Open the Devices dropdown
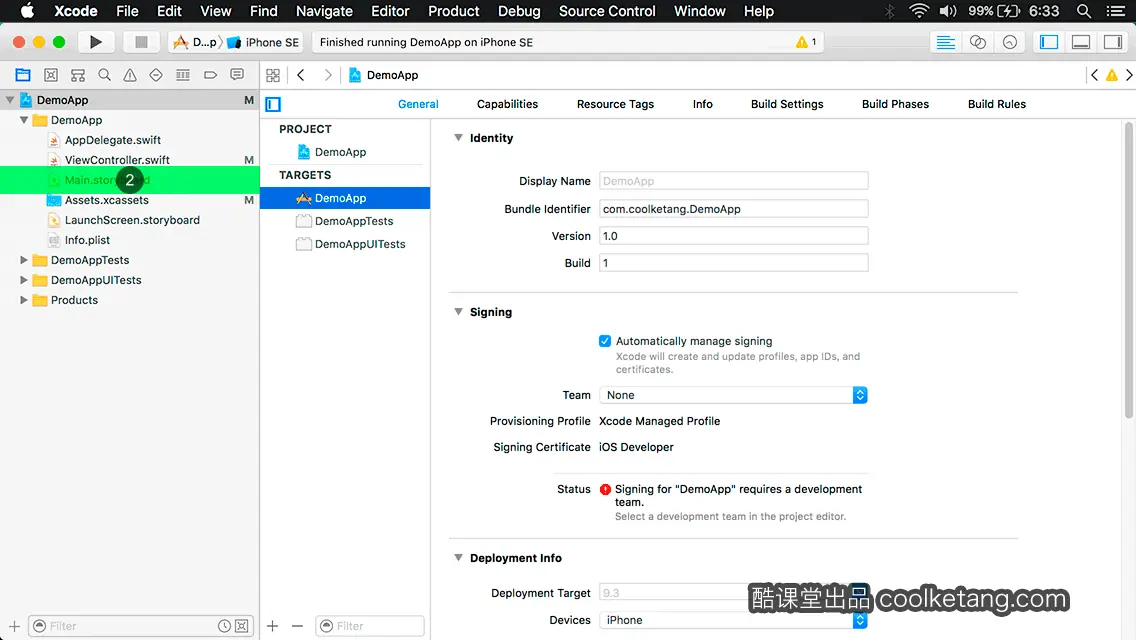The image size is (1136, 640). point(733,620)
